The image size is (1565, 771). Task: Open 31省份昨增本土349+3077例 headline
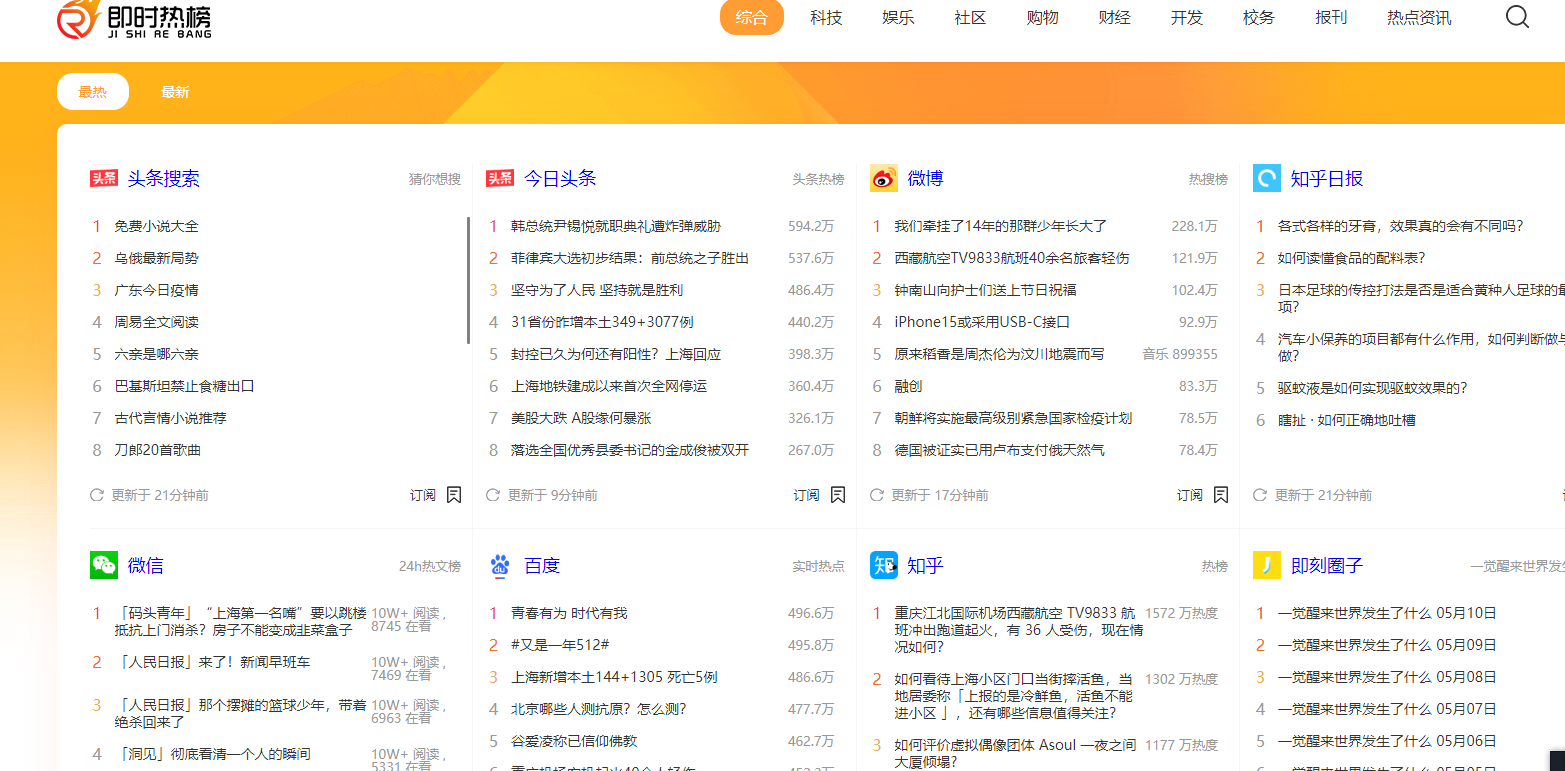pos(602,322)
